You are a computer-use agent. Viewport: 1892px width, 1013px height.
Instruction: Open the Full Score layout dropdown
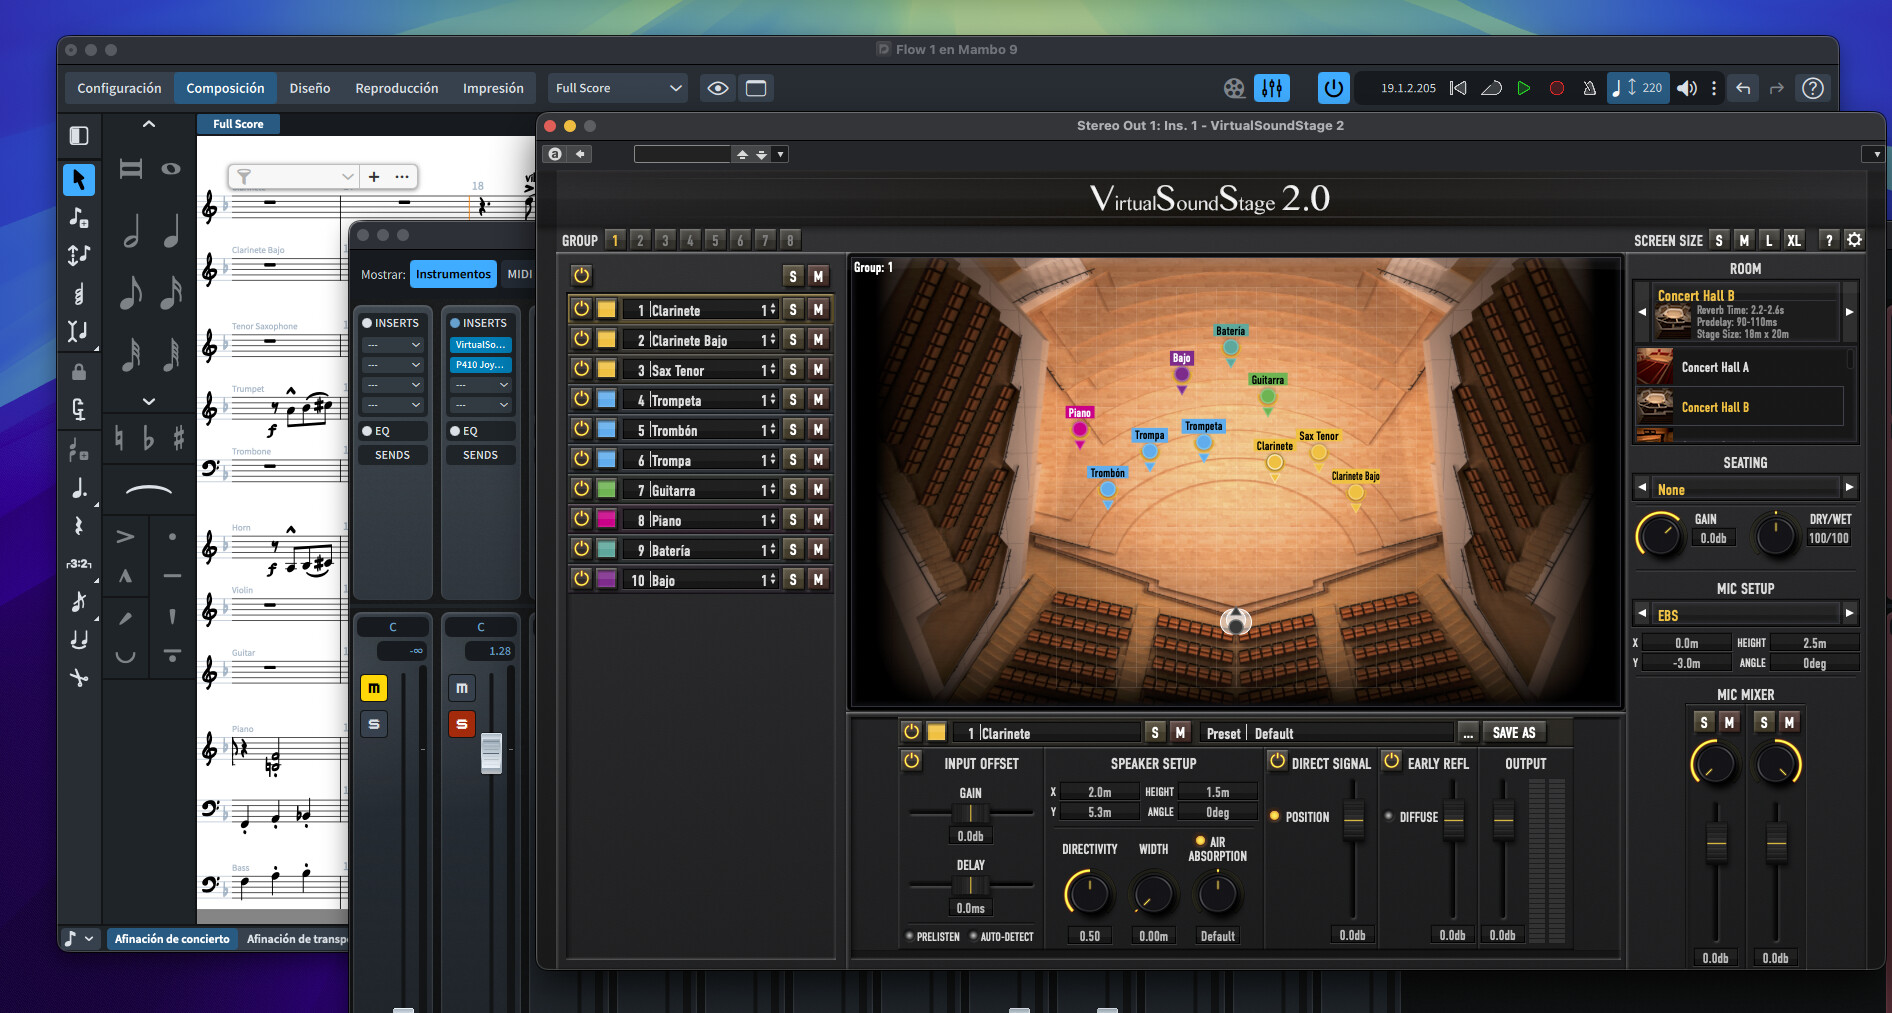click(x=618, y=88)
